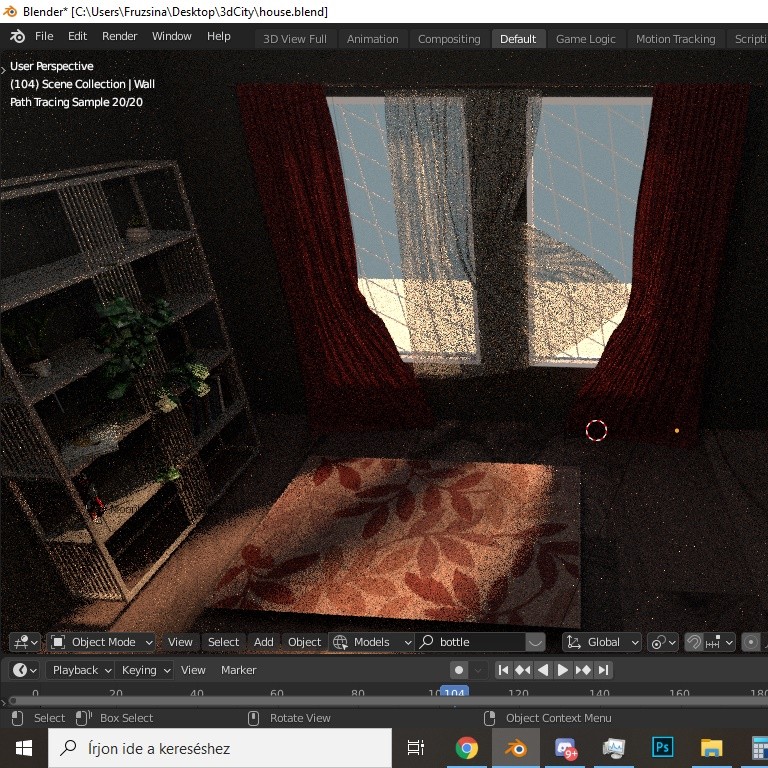Open Photoshop from the Windows taskbar
The width and height of the screenshot is (768, 768).
662,747
